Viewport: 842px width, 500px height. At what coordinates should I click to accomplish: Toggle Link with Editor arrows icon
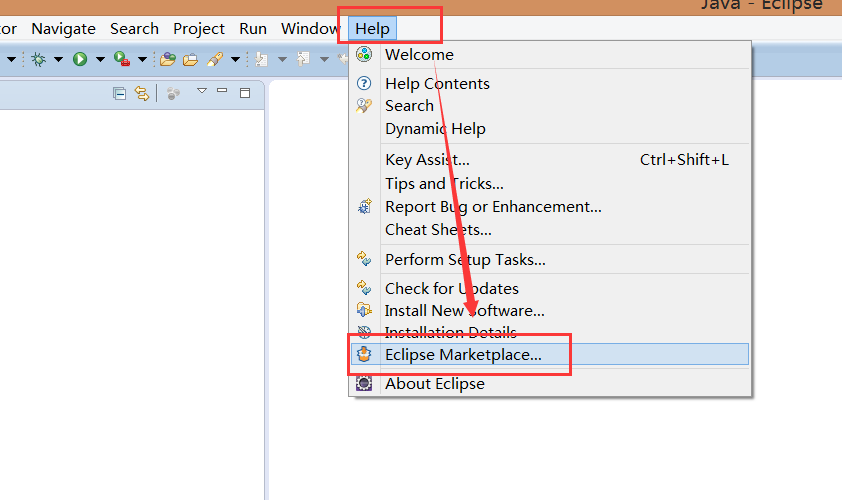[142, 93]
